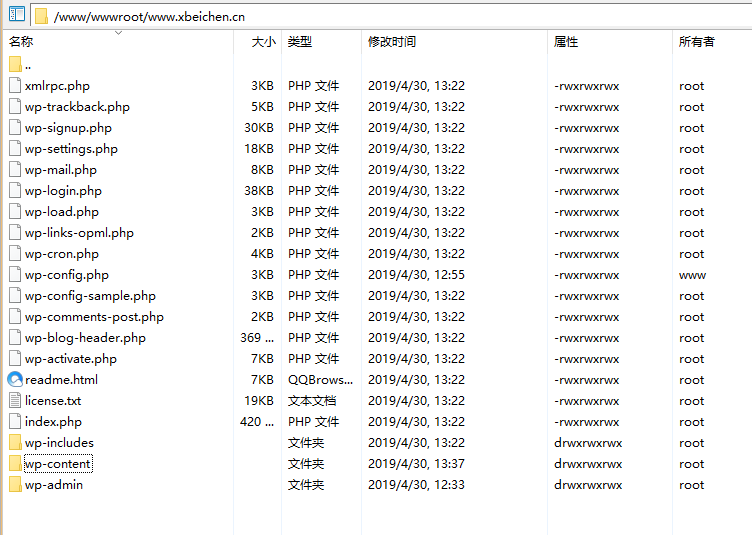Select the wp-links-opml.php file icon
Screen dimensions: 752x535
[x=15, y=233]
